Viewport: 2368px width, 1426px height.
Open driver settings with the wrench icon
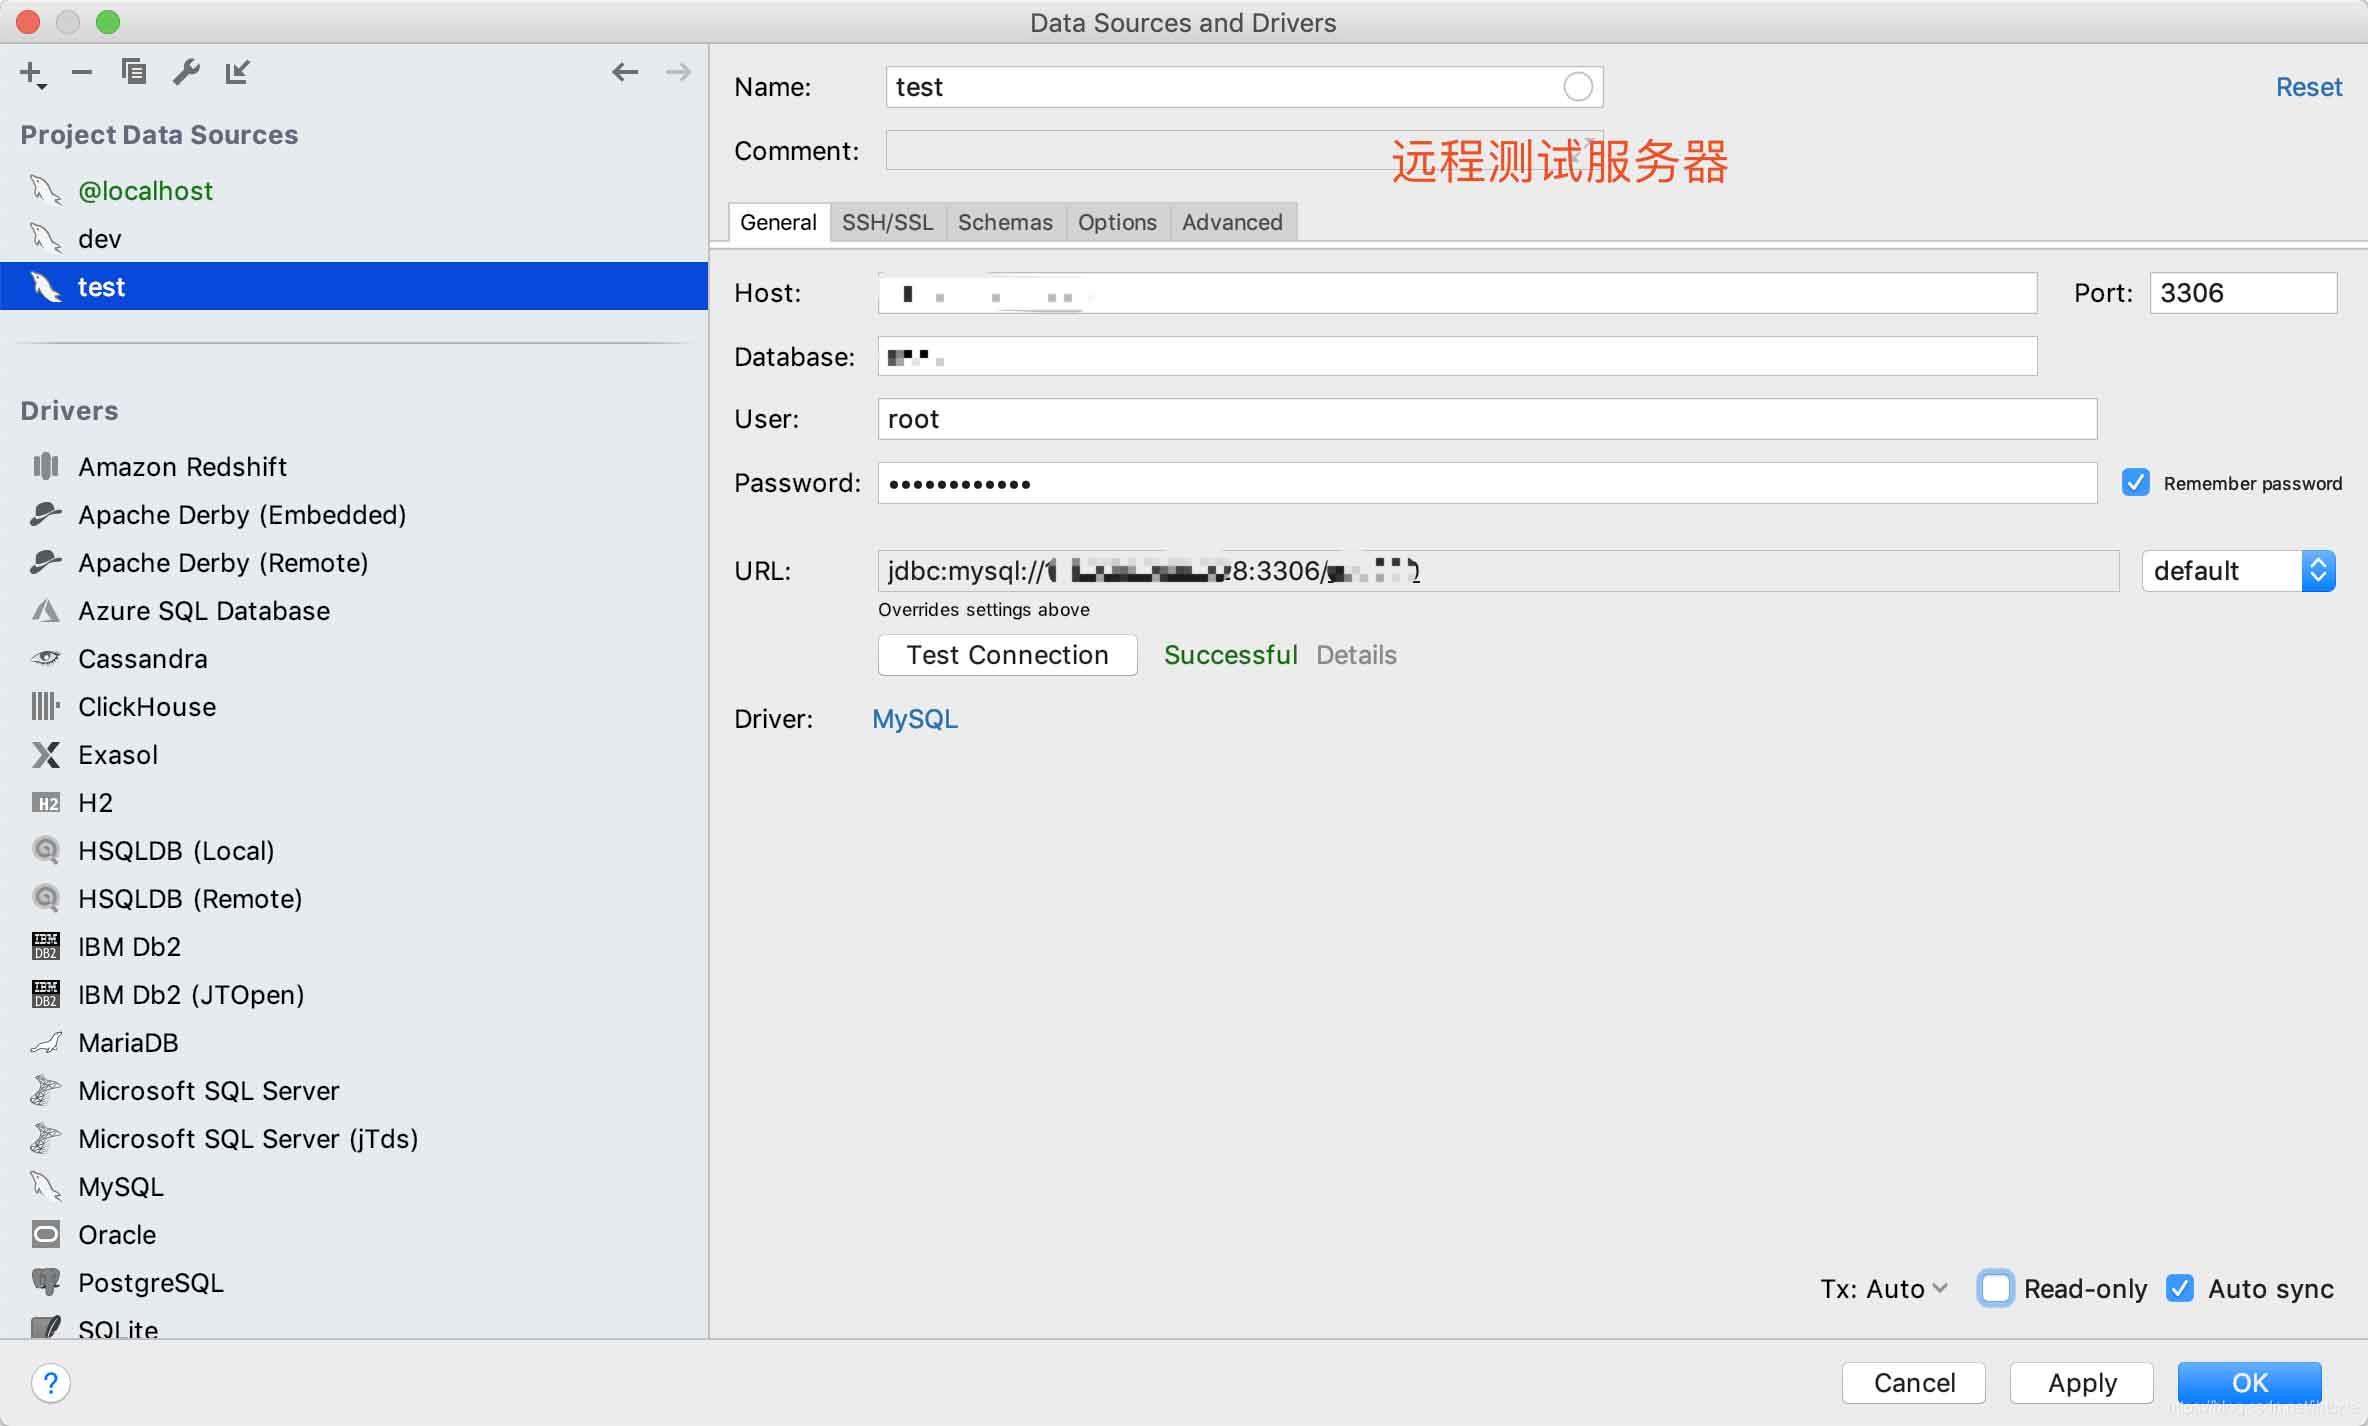click(186, 72)
